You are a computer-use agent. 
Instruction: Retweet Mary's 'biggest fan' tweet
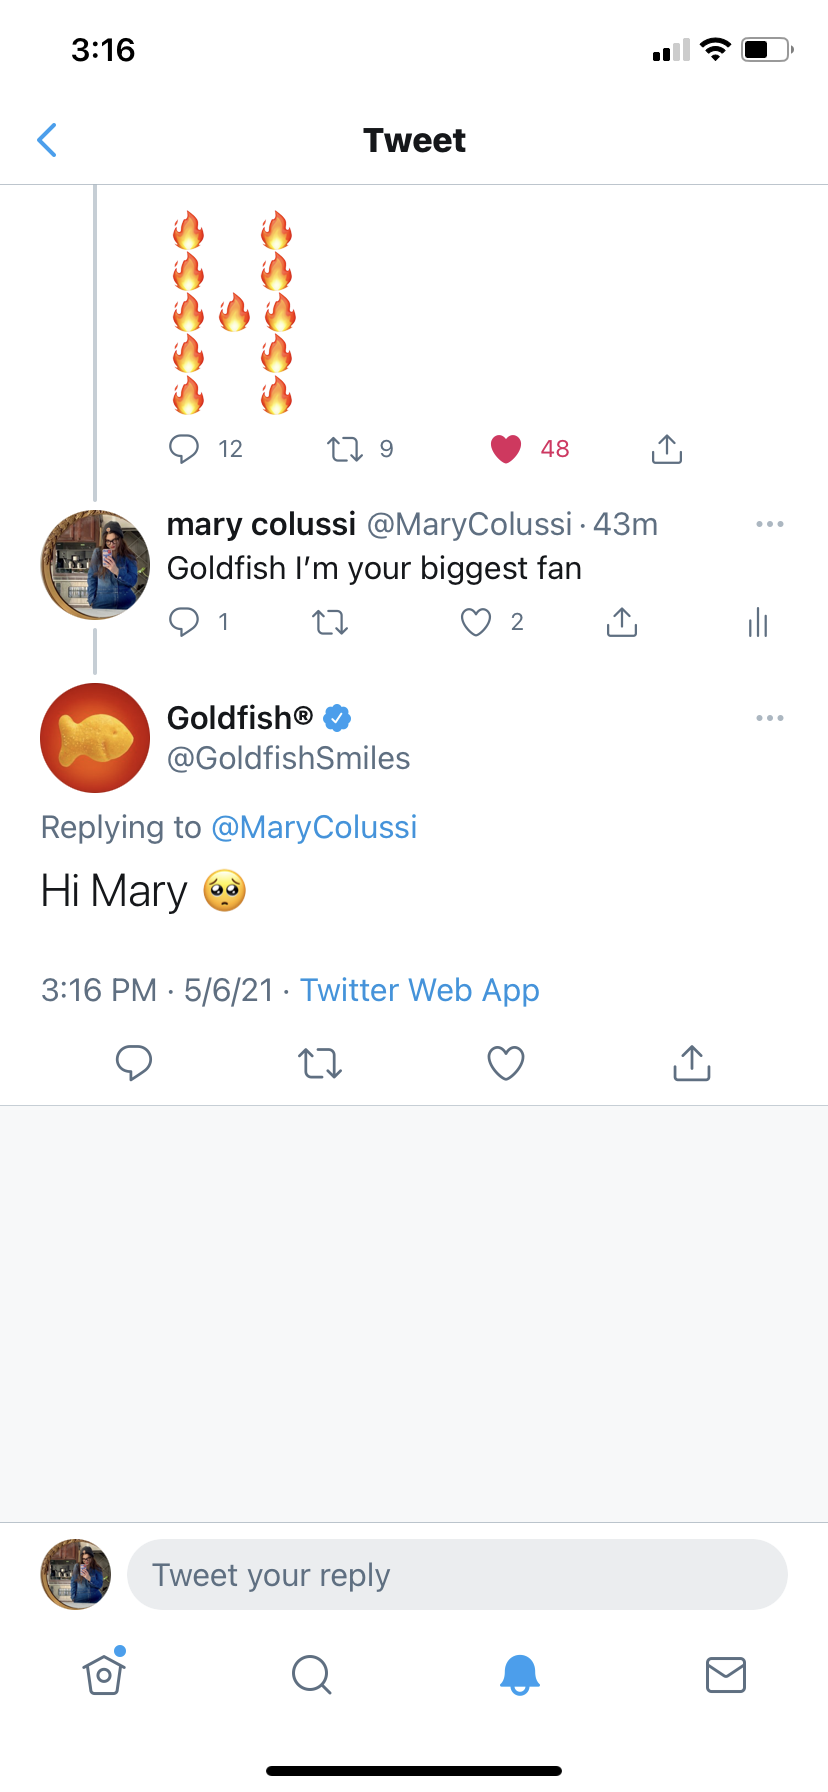click(x=330, y=622)
